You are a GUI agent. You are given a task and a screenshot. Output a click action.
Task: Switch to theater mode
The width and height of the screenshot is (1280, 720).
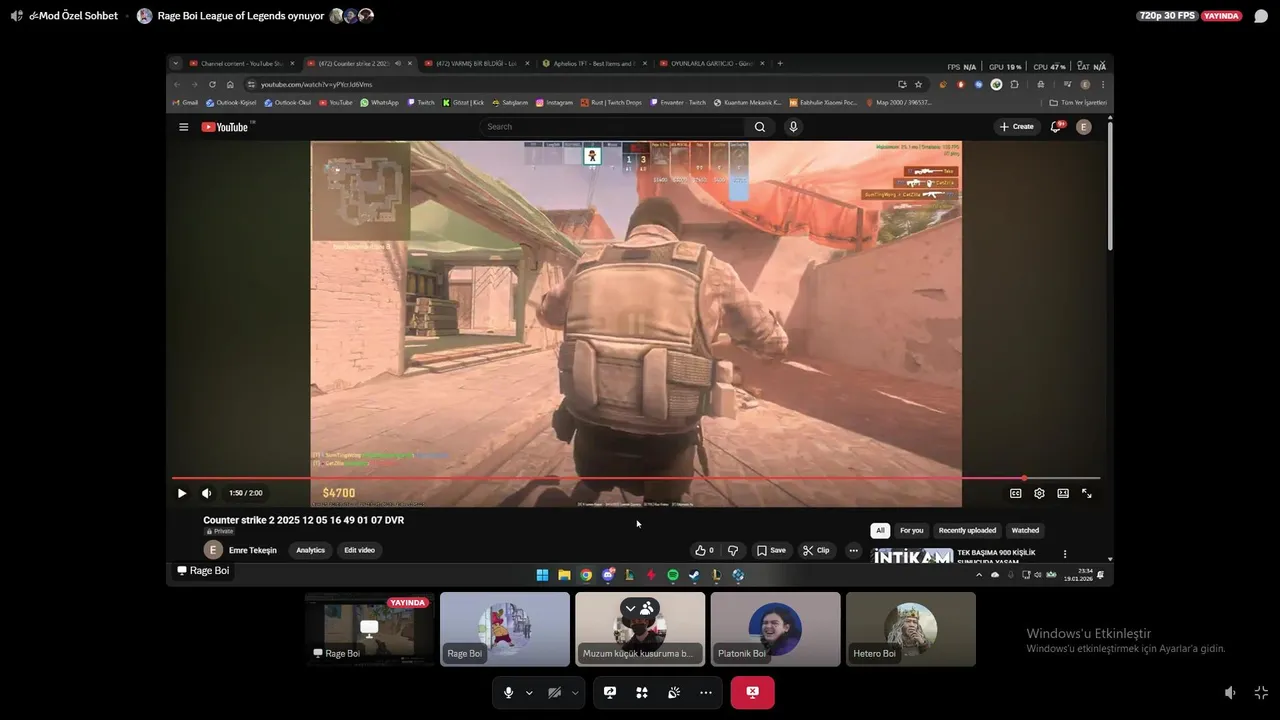click(1063, 493)
